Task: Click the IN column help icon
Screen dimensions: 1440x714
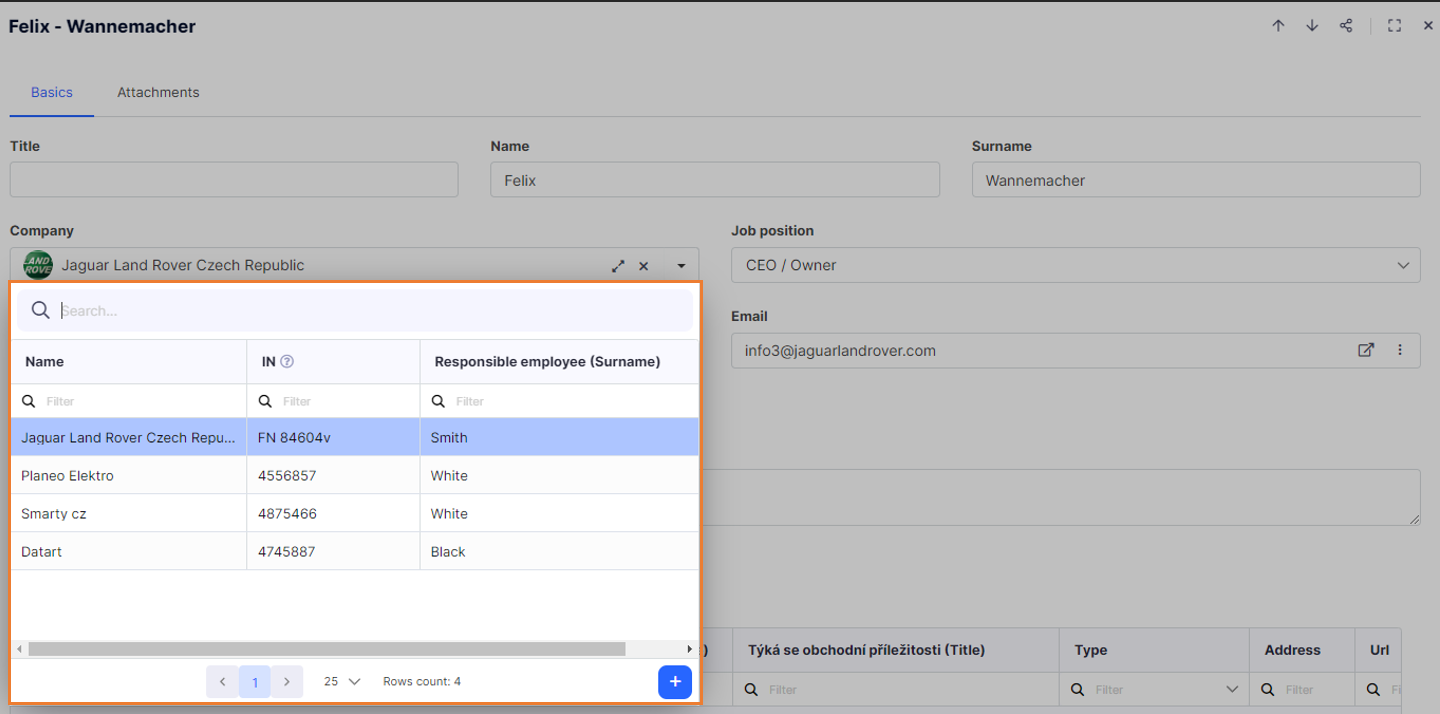Action: [287, 362]
